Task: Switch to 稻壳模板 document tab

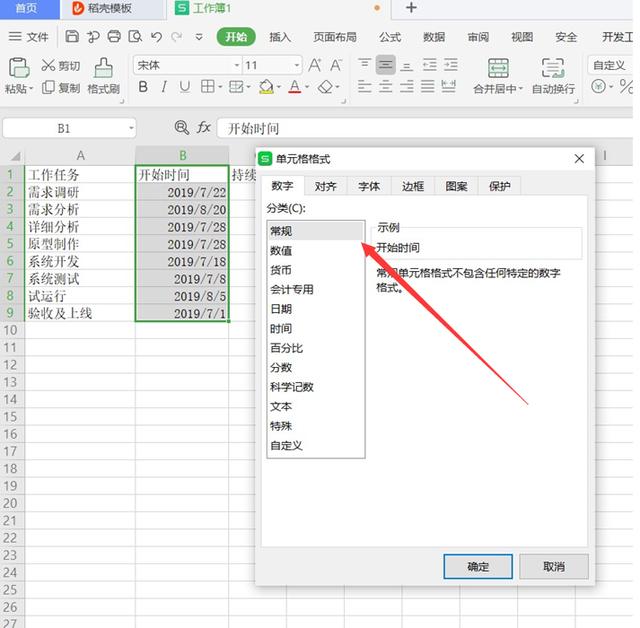Action: point(112,8)
